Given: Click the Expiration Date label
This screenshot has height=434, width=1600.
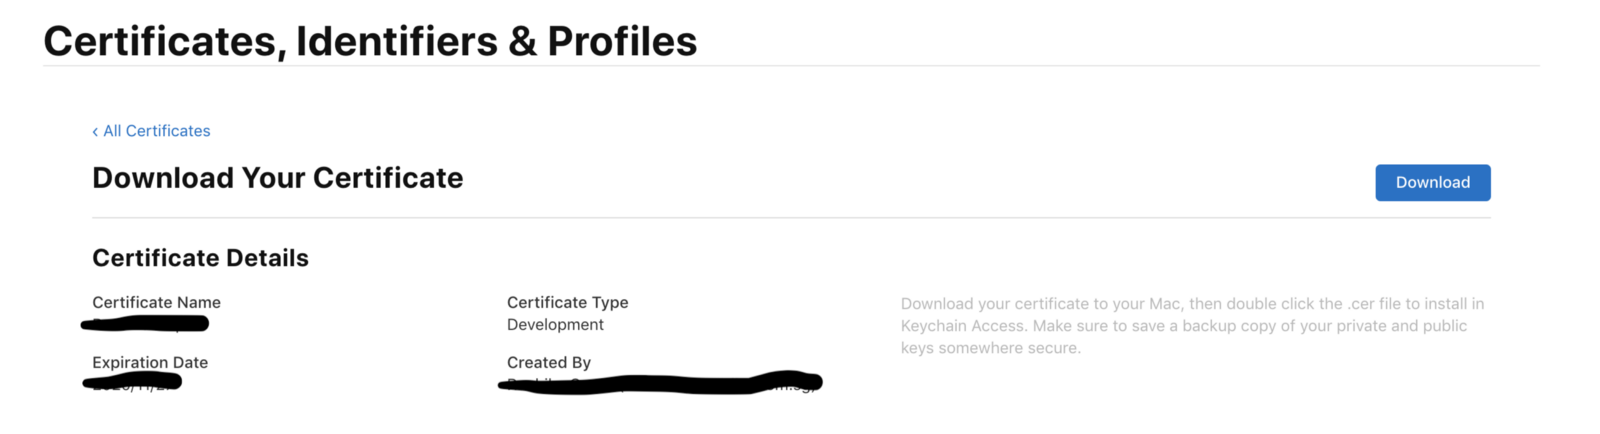Looking at the screenshot, I should (x=150, y=362).
